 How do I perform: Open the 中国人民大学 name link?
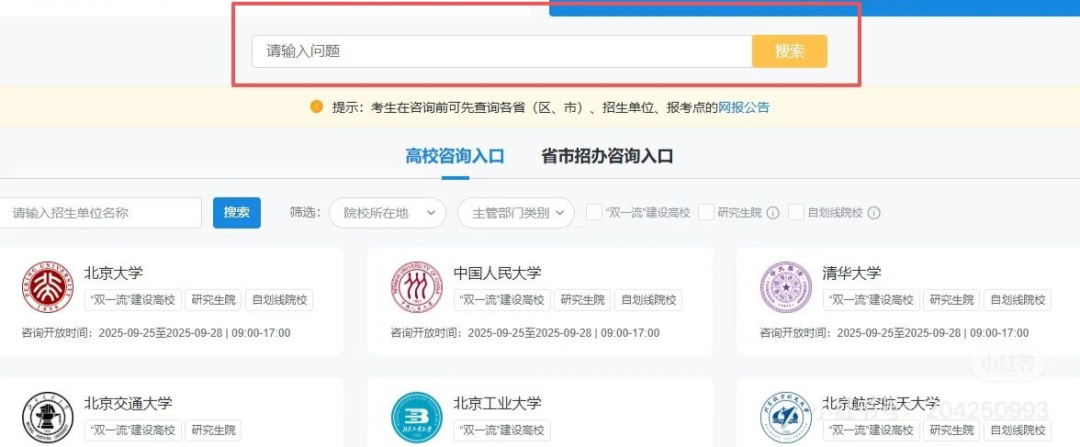497,273
